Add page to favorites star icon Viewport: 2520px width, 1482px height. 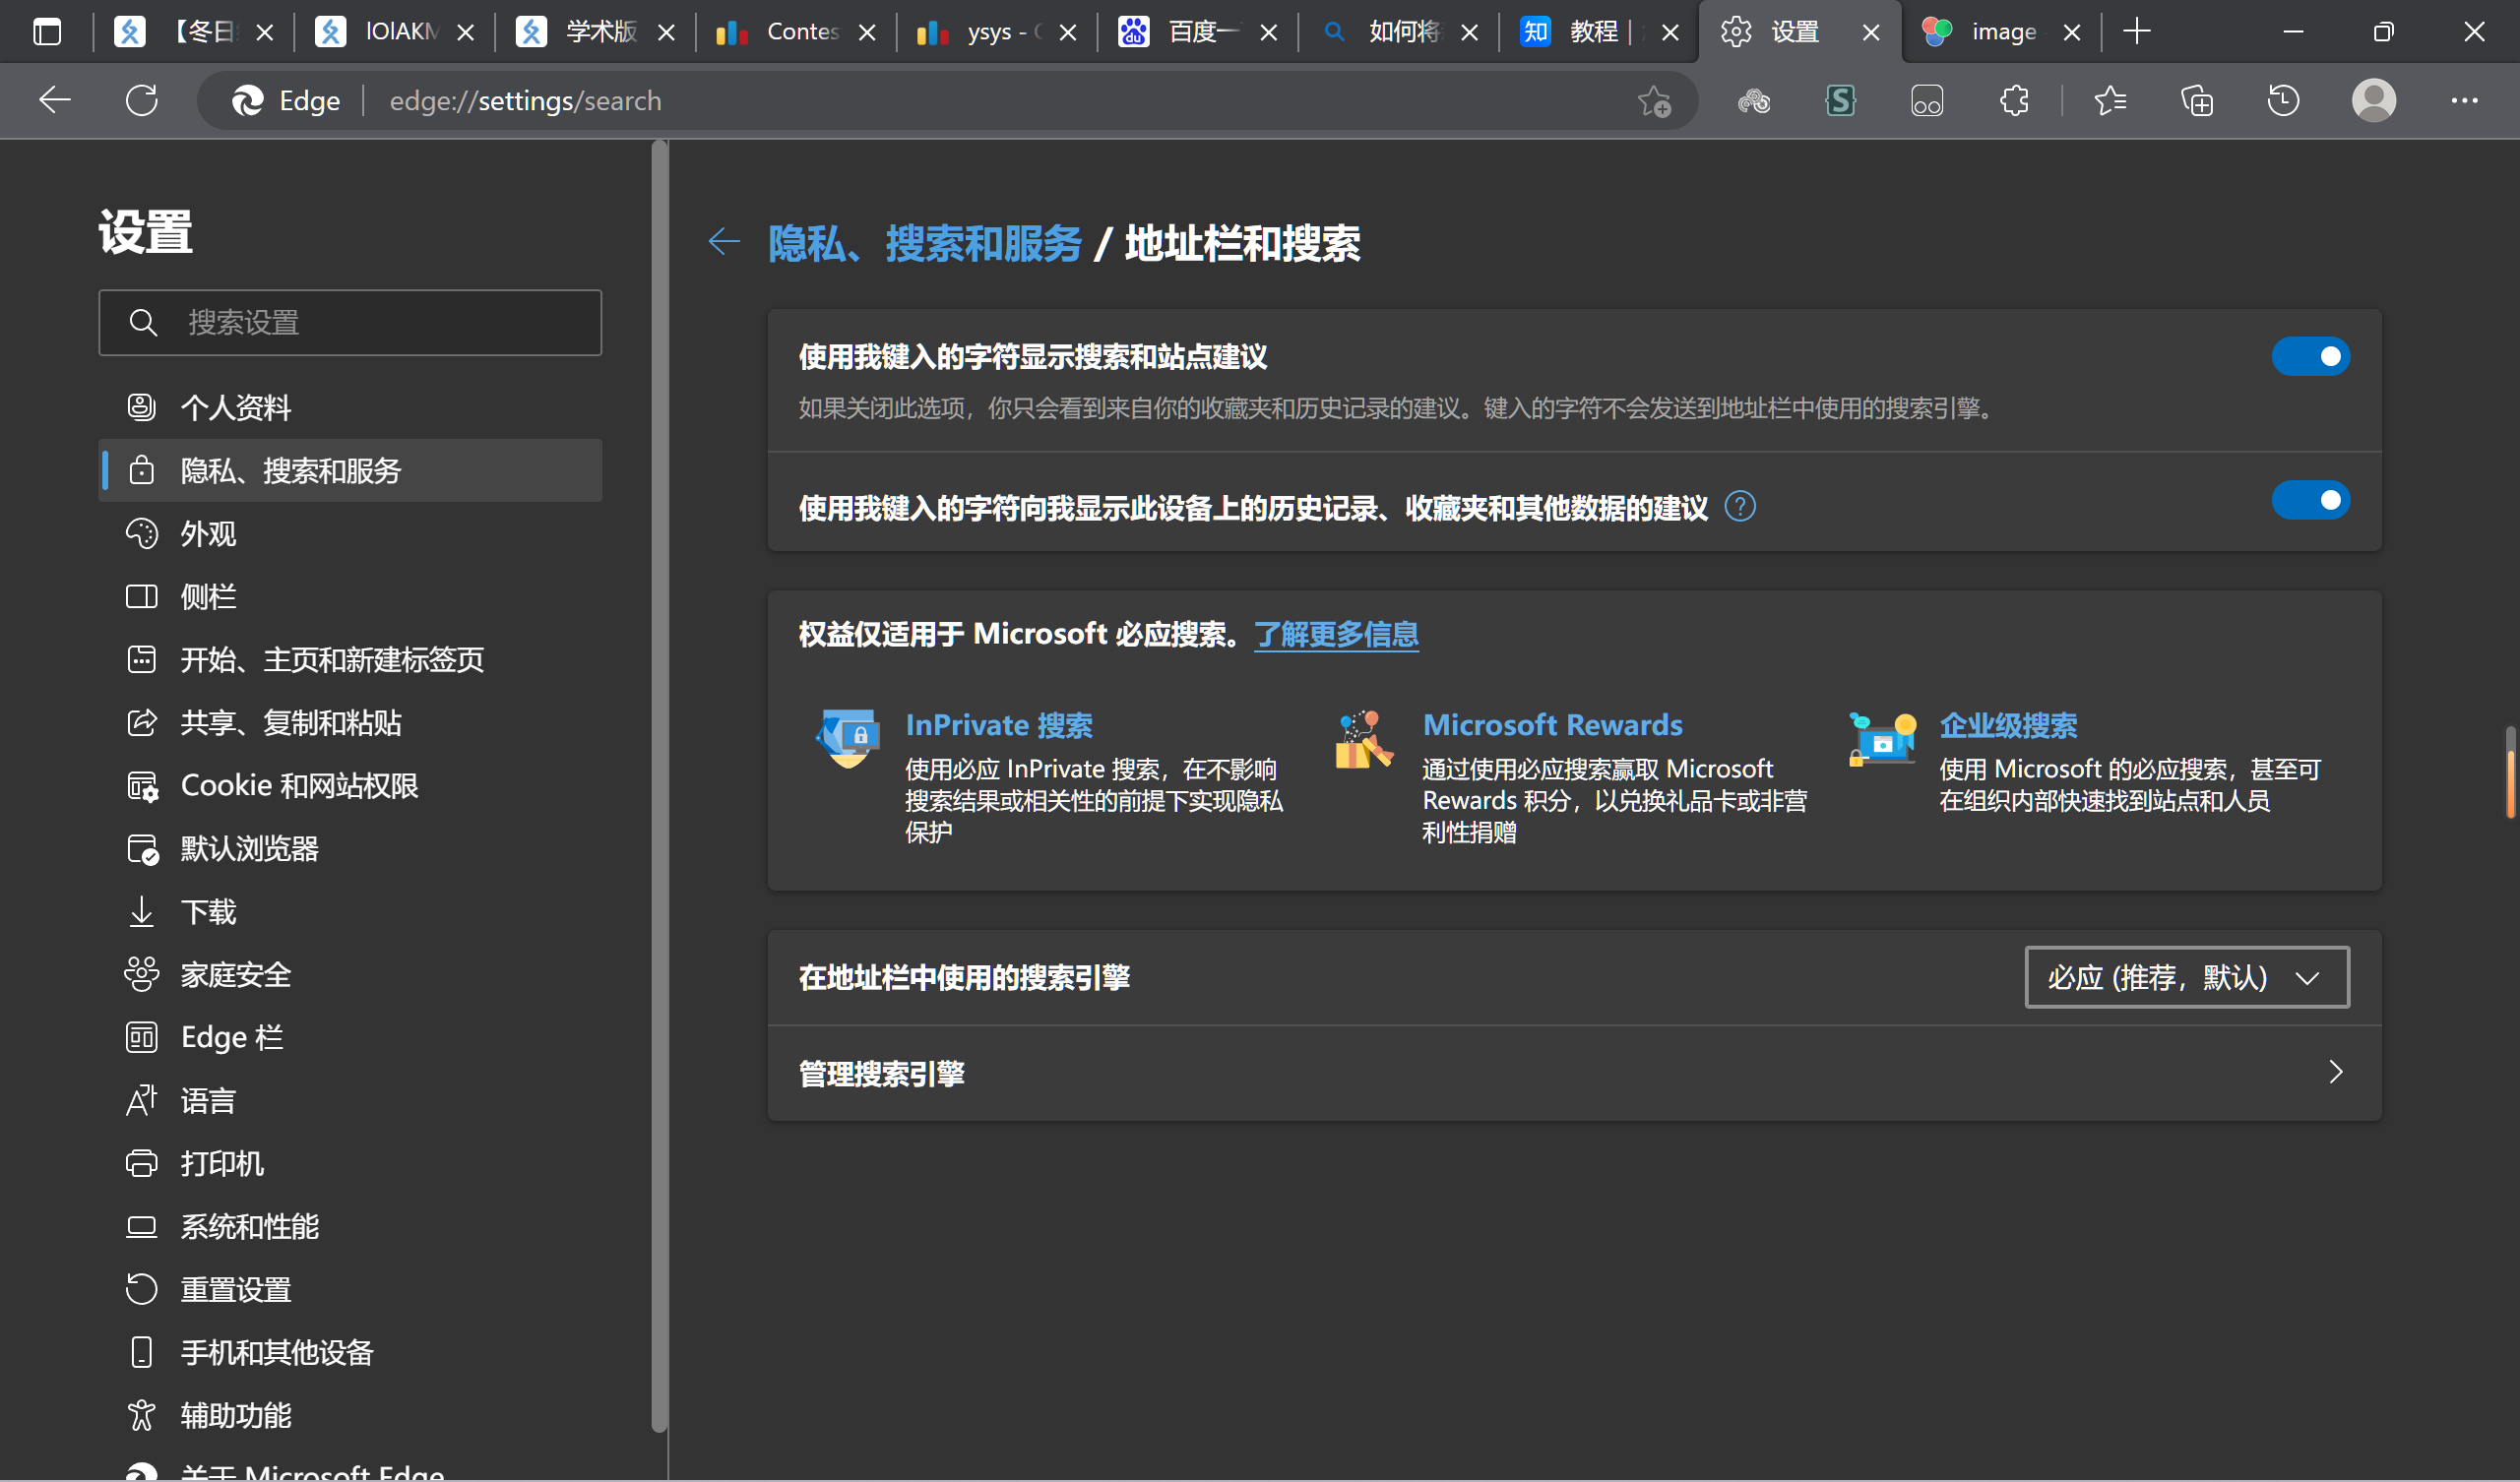coord(1654,101)
